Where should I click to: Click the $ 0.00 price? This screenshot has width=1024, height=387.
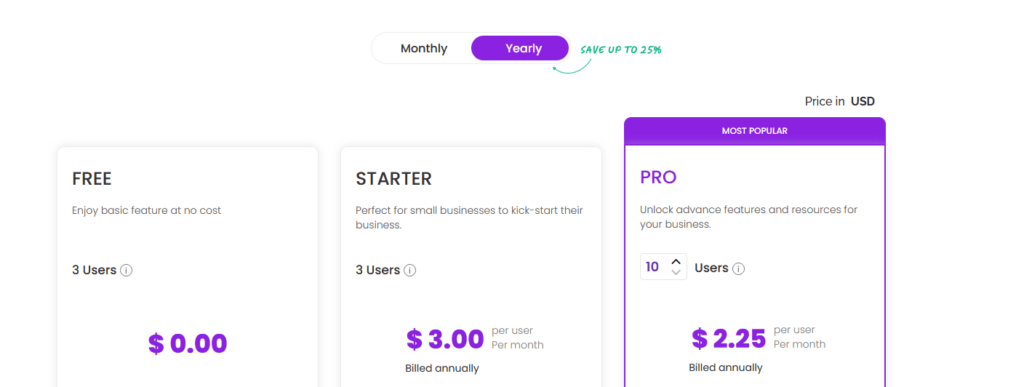187,343
